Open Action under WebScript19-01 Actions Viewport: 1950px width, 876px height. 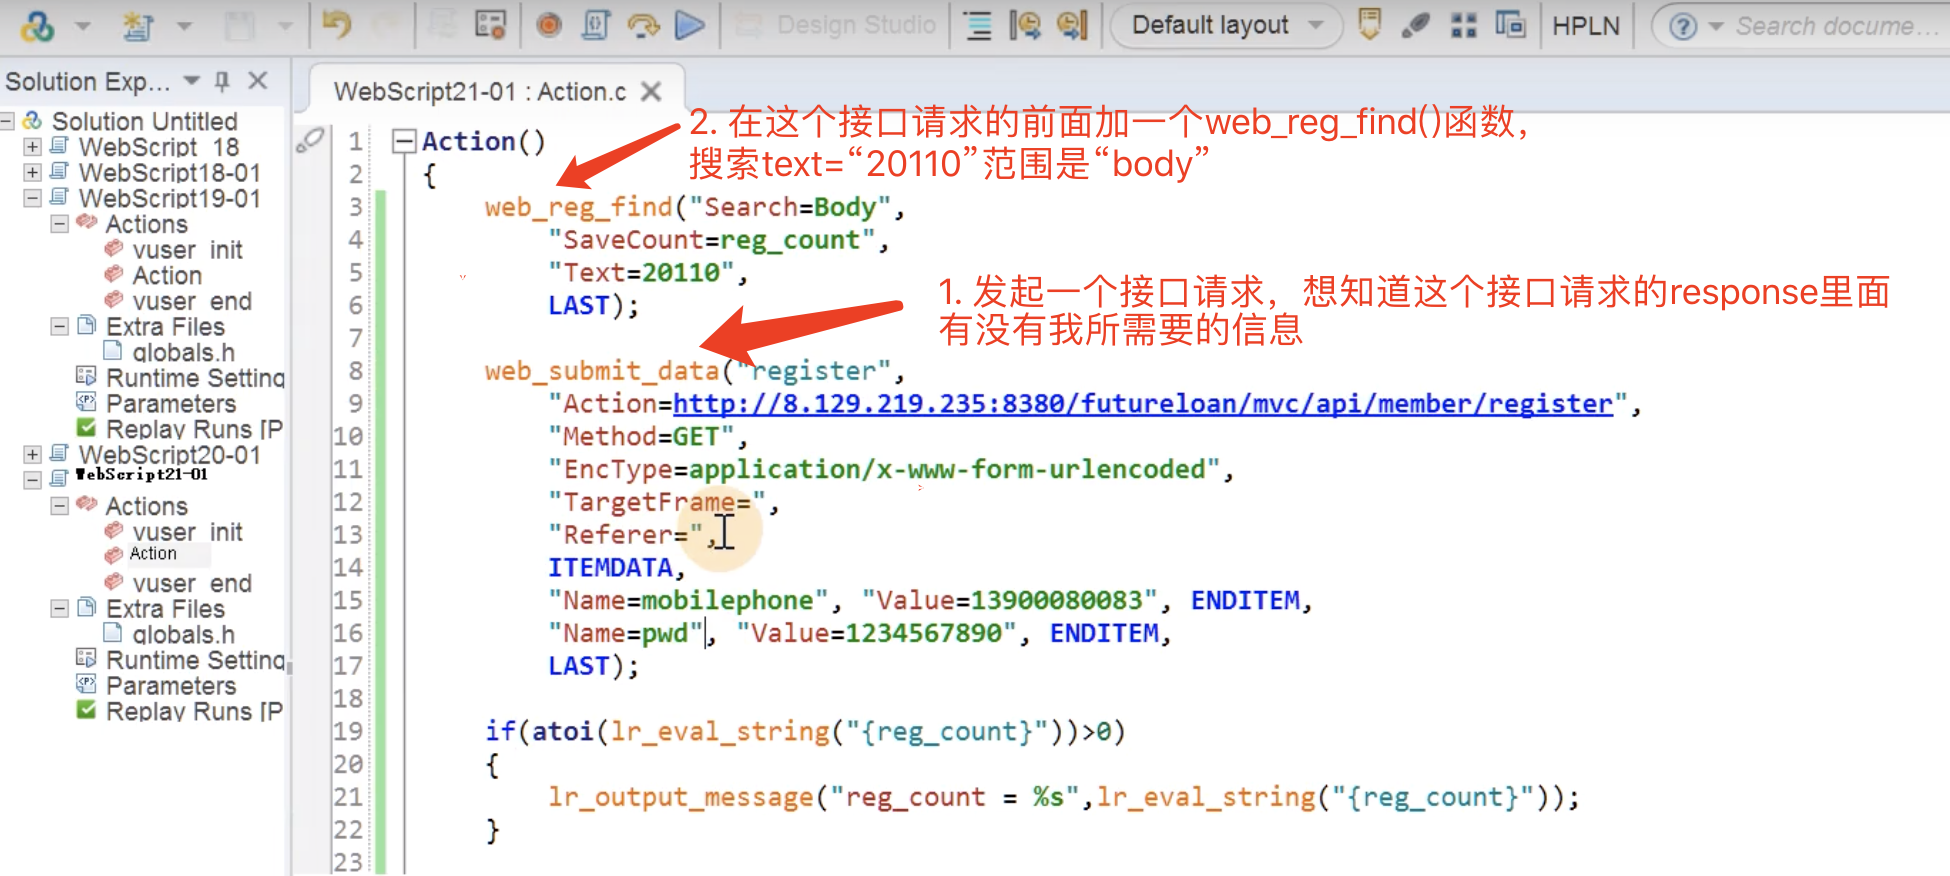(x=167, y=275)
